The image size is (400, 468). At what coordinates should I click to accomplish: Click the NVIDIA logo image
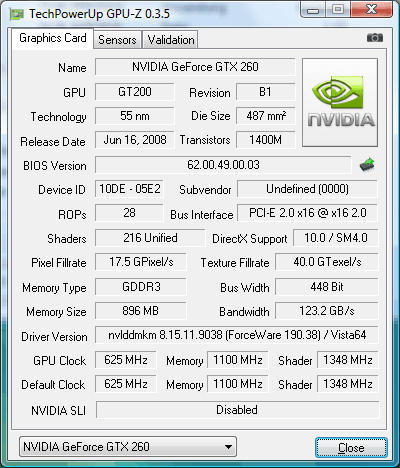tap(340, 103)
